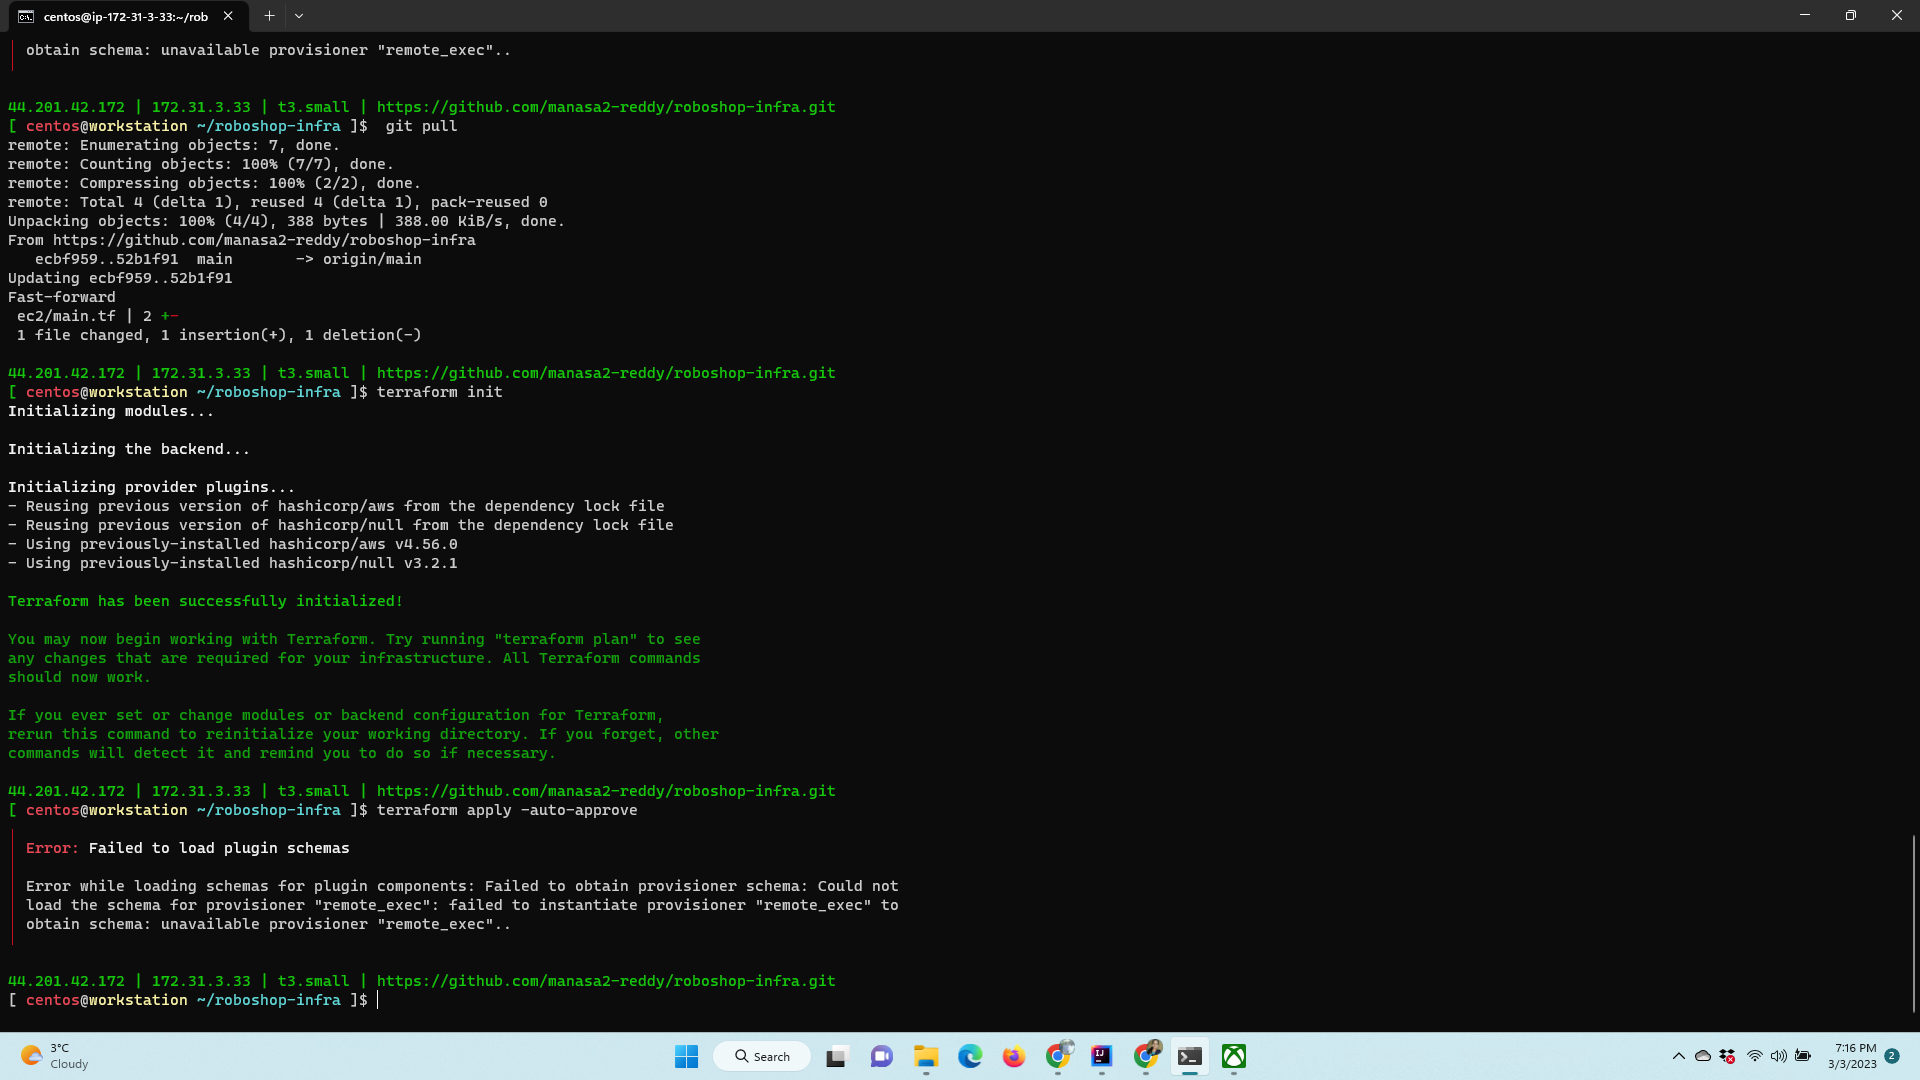Open a new terminal tab with plus
Screen dimensions: 1920x1080
(269, 16)
